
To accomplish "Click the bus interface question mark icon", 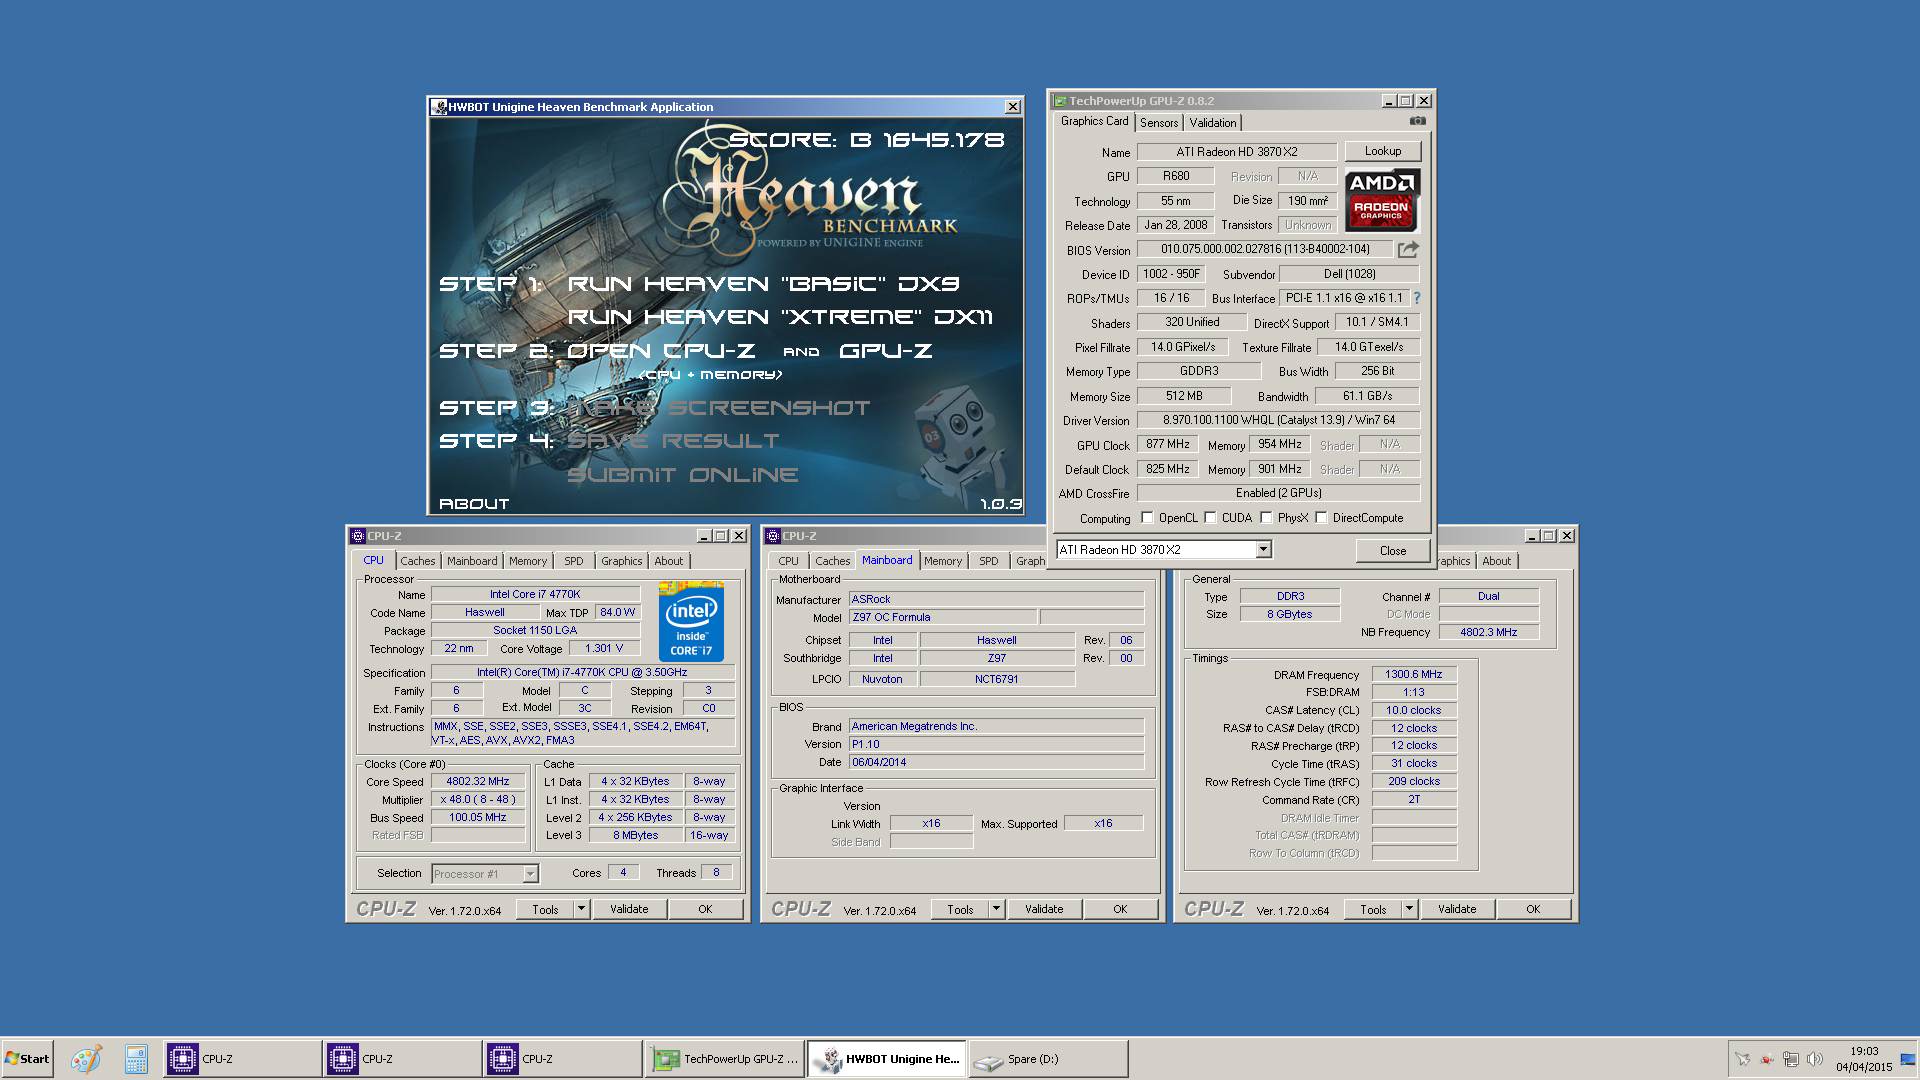I will click(x=1416, y=298).
